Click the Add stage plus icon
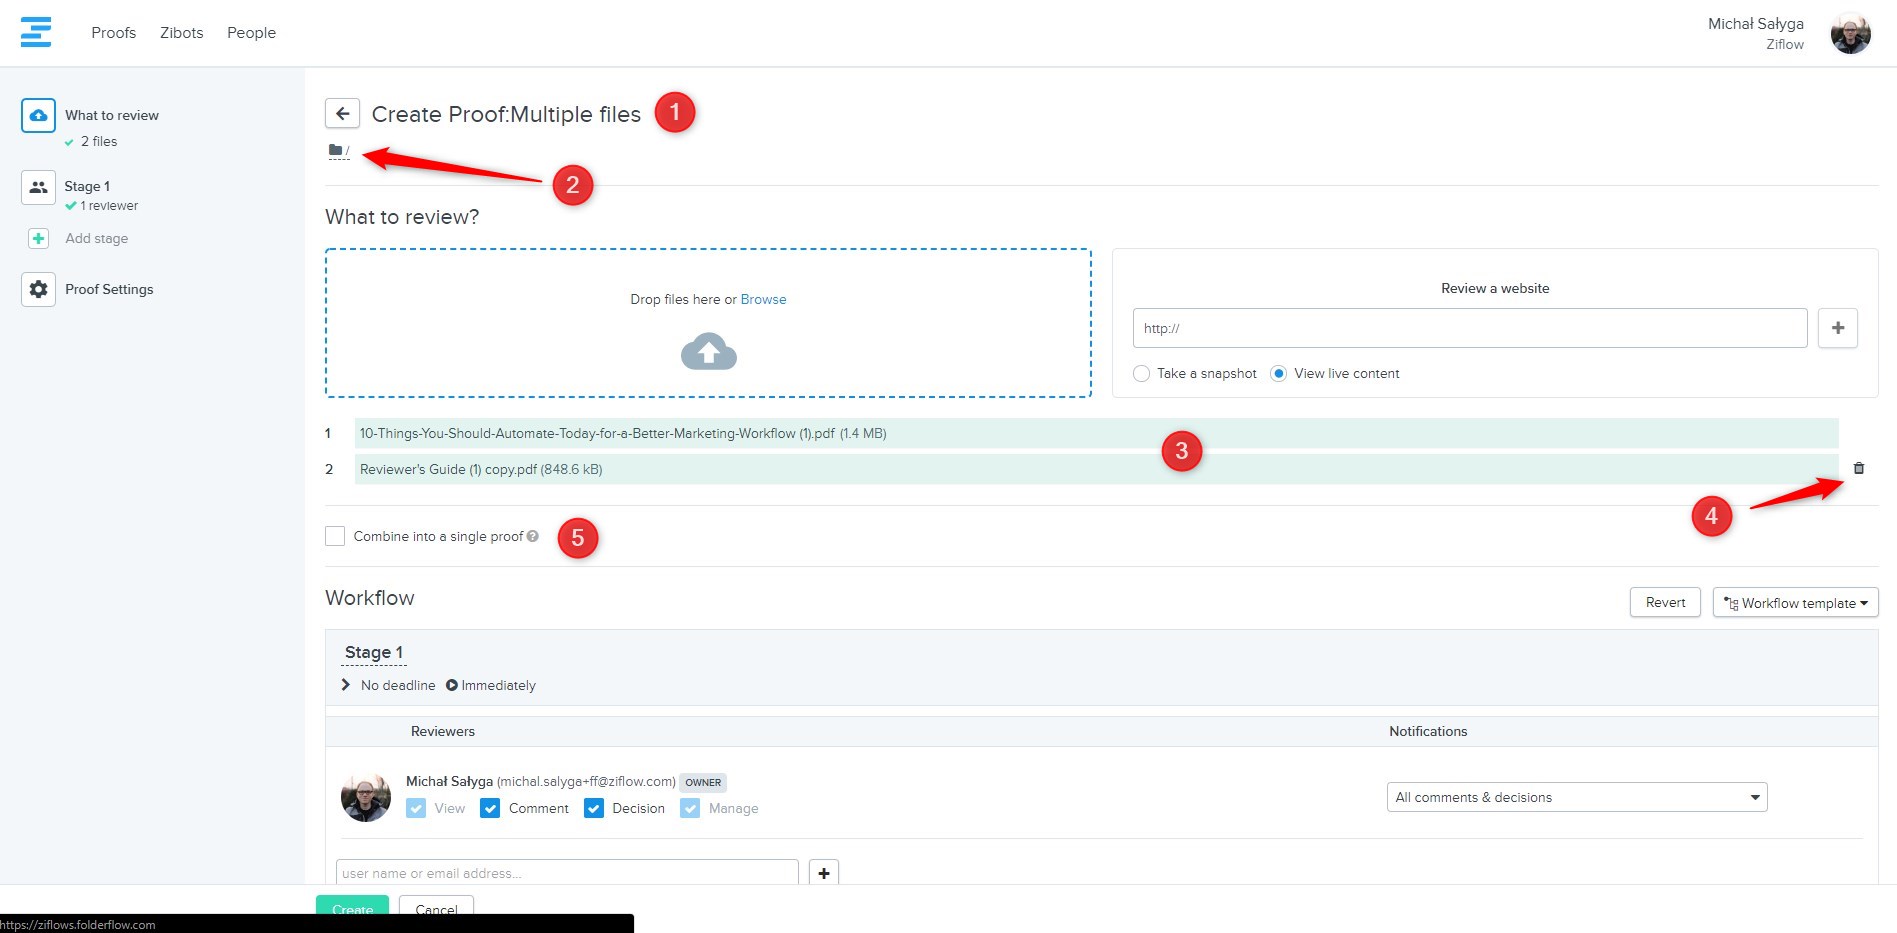The image size is (1897, 933). pyautogui.click(x=38, y=238)
